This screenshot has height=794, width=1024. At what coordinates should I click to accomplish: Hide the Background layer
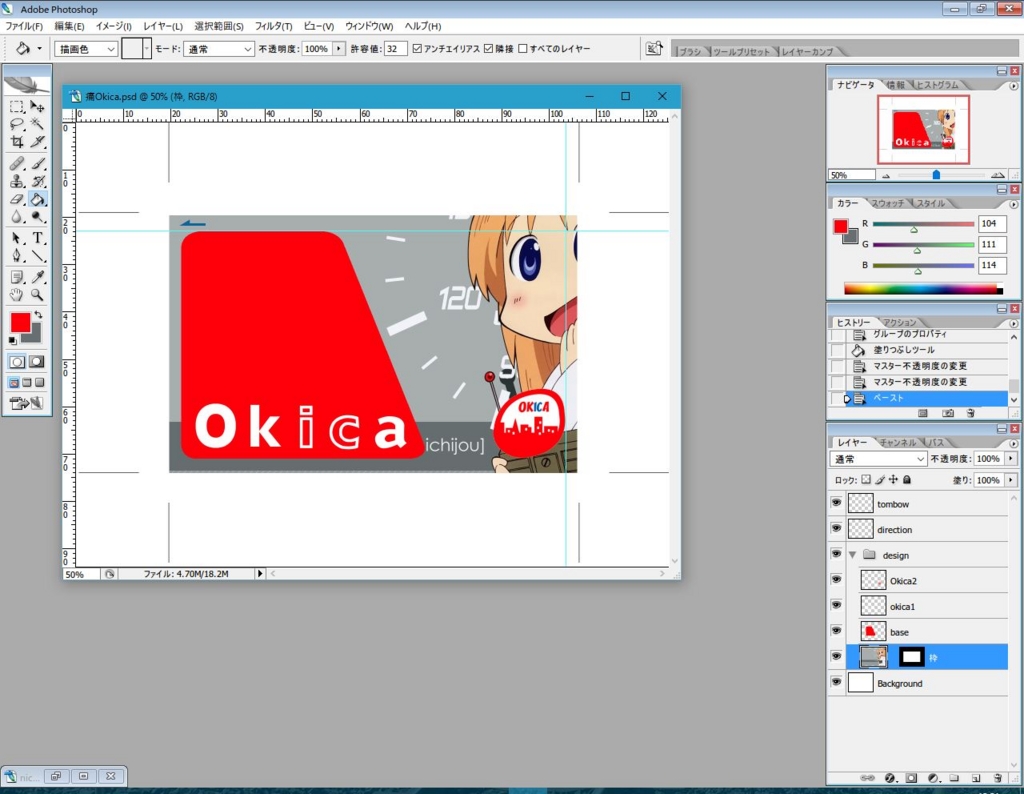pos(836,682)
